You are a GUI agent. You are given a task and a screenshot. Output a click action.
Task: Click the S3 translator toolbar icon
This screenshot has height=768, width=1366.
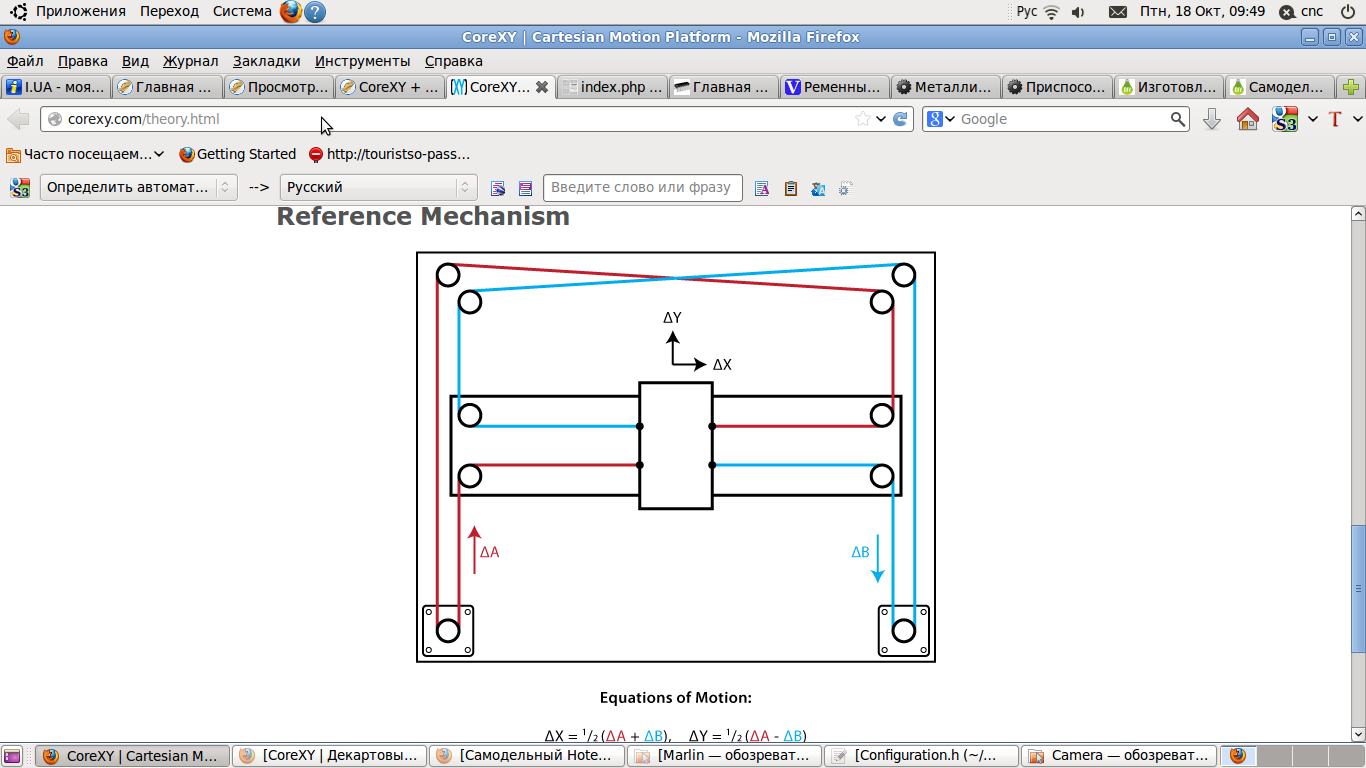point(1285,119)
